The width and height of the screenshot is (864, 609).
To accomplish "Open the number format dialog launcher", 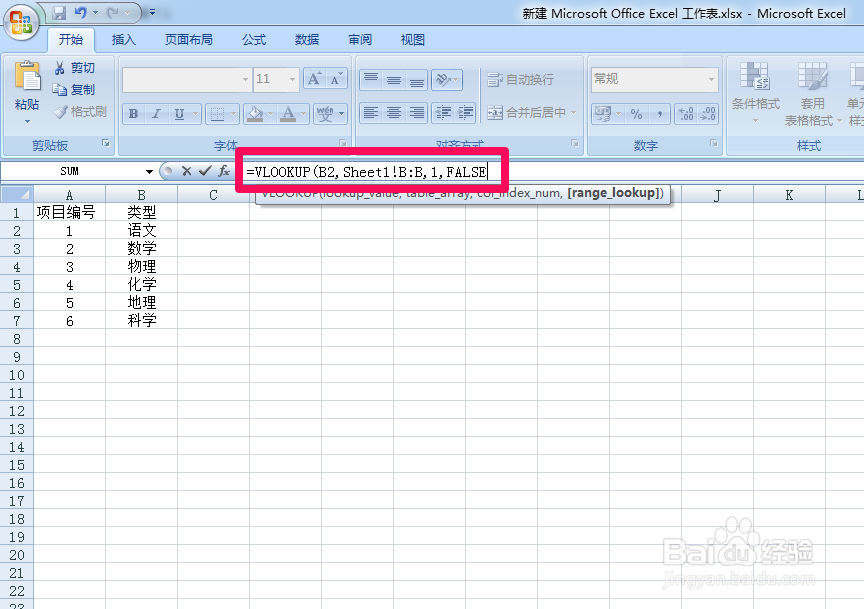I will [x=714, y=143].
